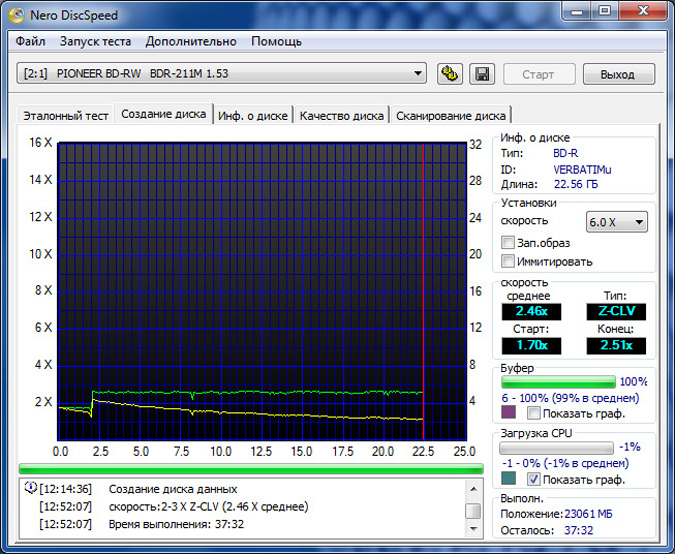Click the 22.56 ГБ length value
This screenshot has height=554, width=675.
click(576, 184)
